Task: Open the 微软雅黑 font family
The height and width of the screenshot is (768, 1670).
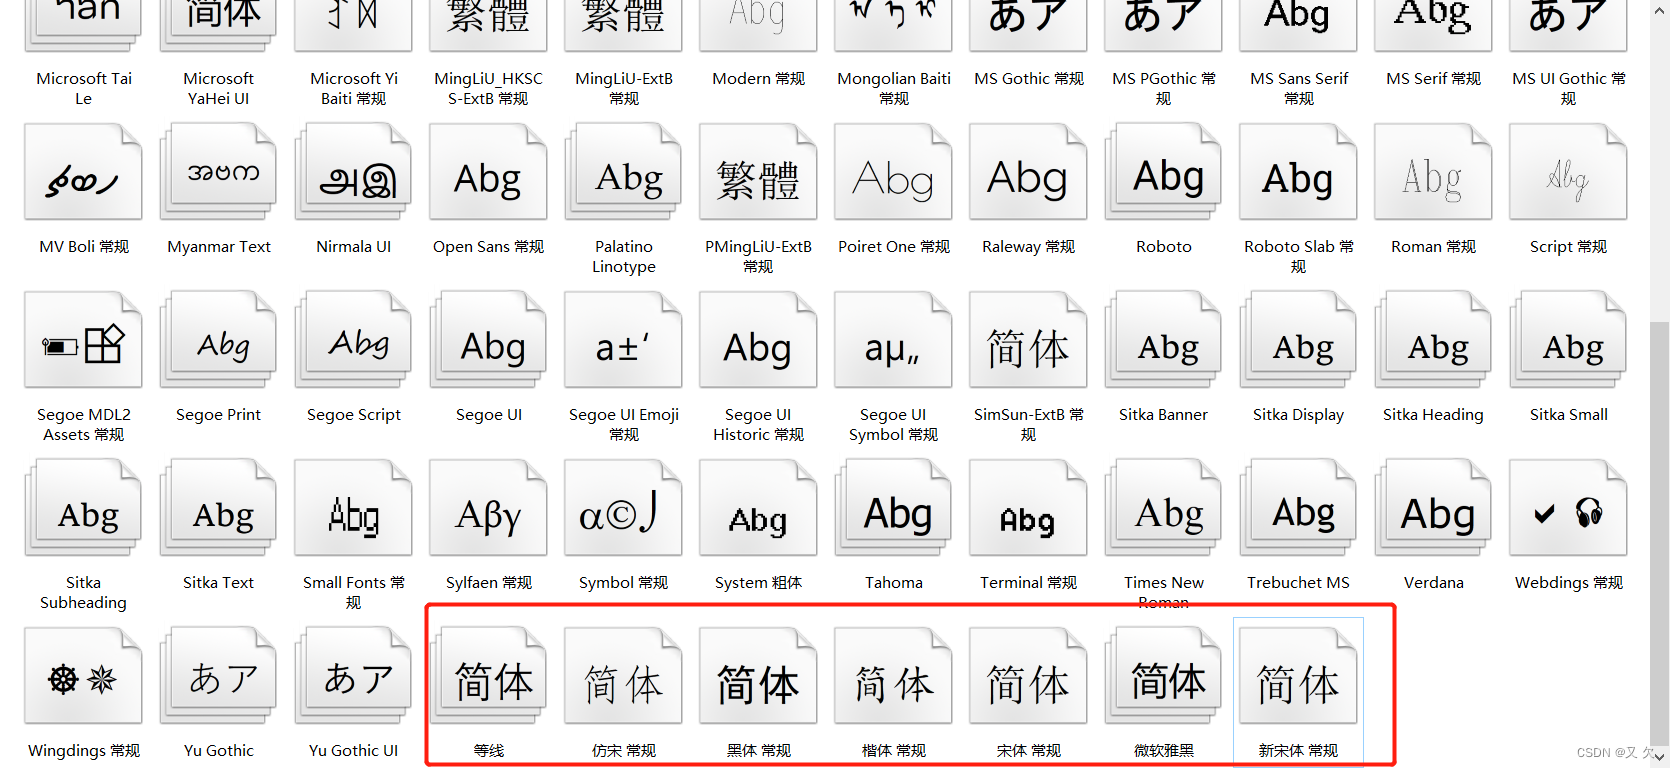Action: (1163, 675)
